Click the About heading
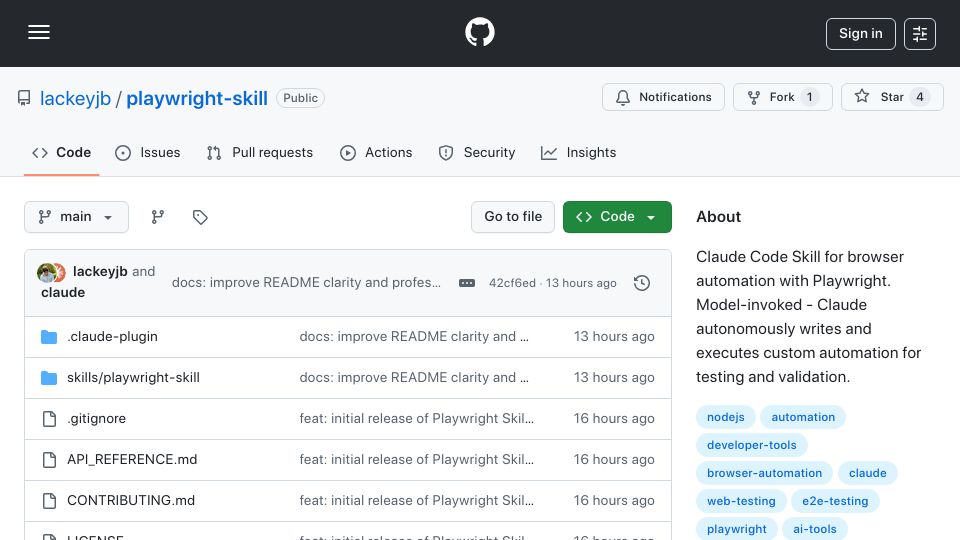This screenshot has height=540, width=960. (x=718, y=217)
